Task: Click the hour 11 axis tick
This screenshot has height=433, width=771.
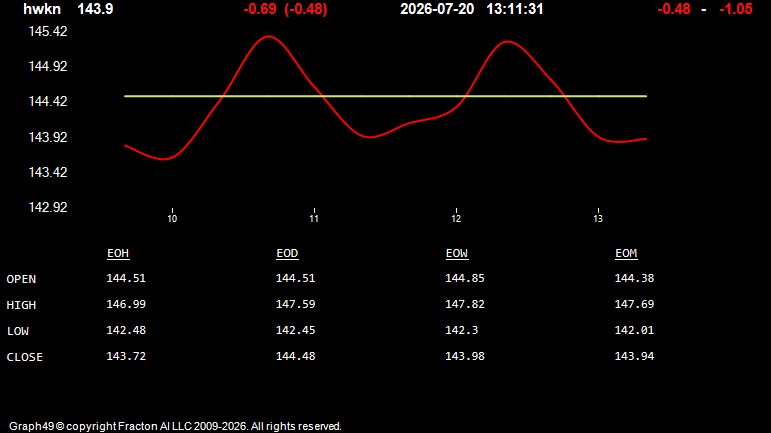Action: 314,218
